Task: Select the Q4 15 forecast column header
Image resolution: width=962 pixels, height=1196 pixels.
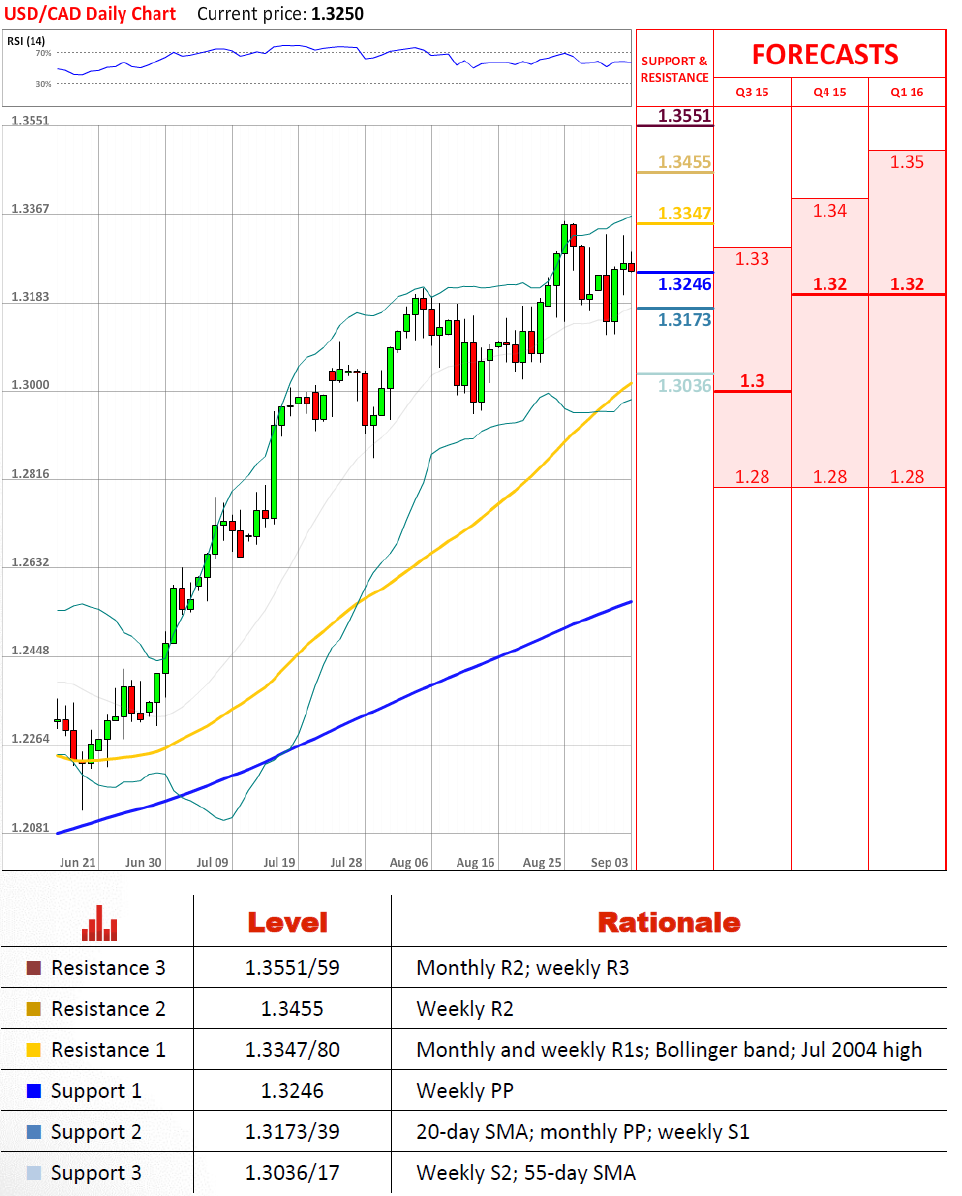Action: pos(830,92)
